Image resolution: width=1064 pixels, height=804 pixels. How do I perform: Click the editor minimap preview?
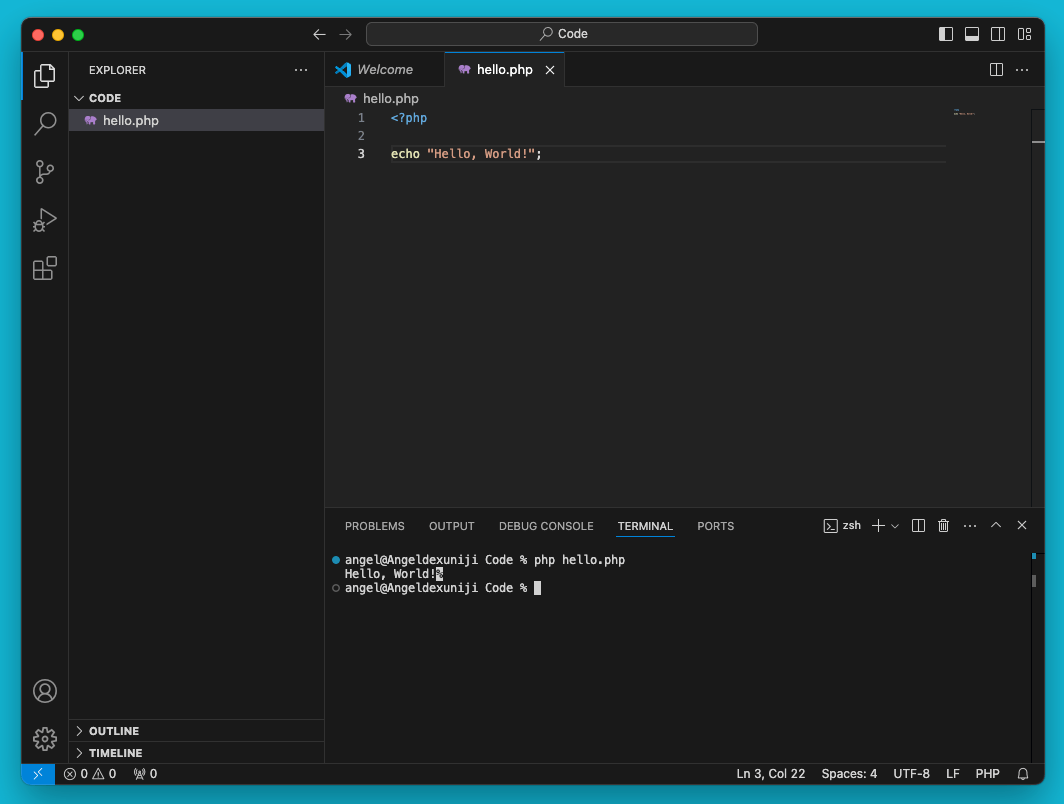point(964,113)
